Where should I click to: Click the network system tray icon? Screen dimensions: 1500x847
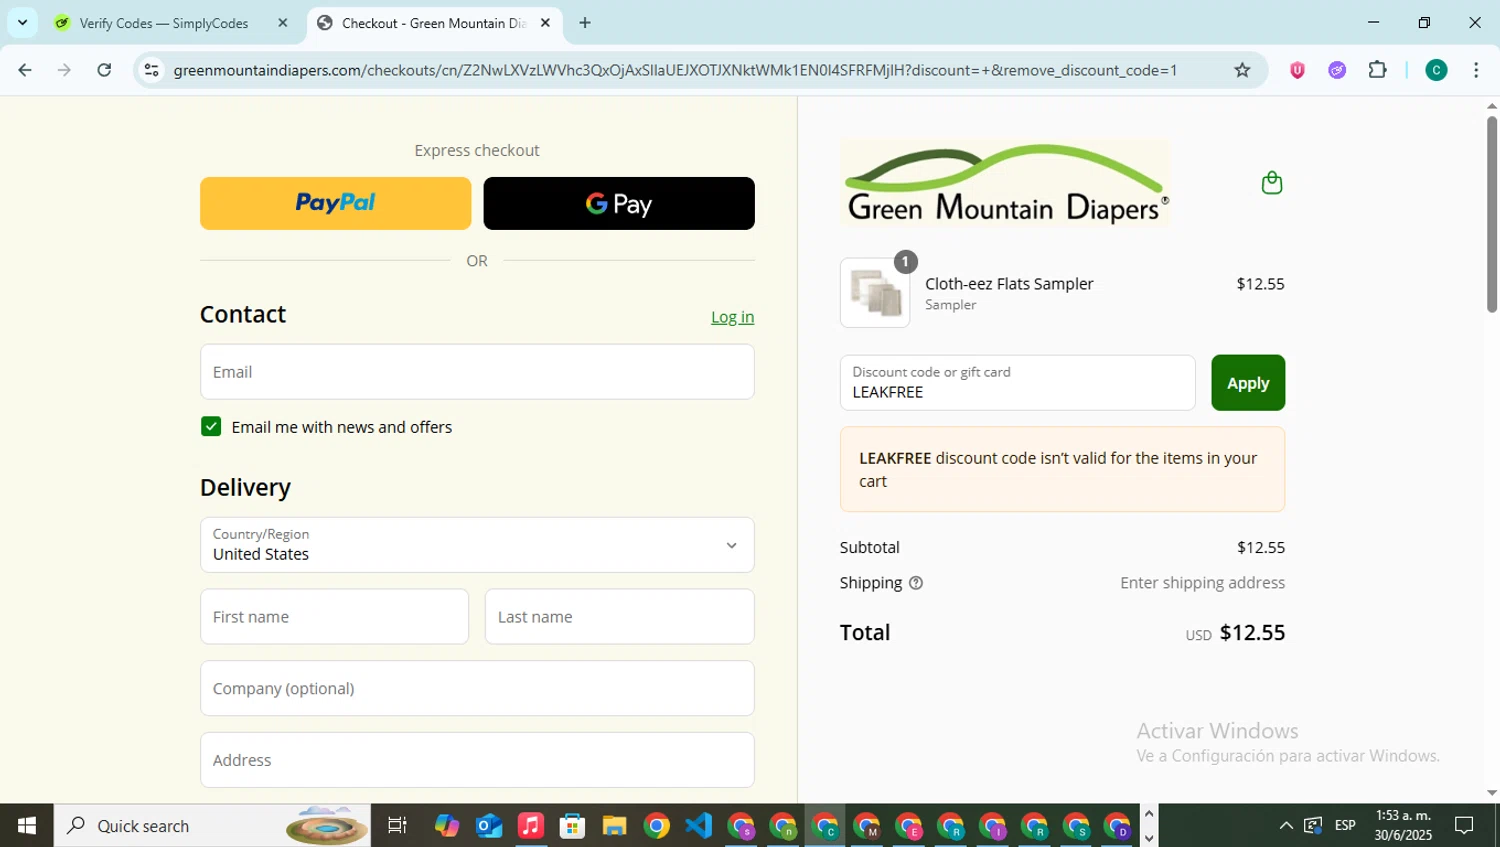[1313, 826]
